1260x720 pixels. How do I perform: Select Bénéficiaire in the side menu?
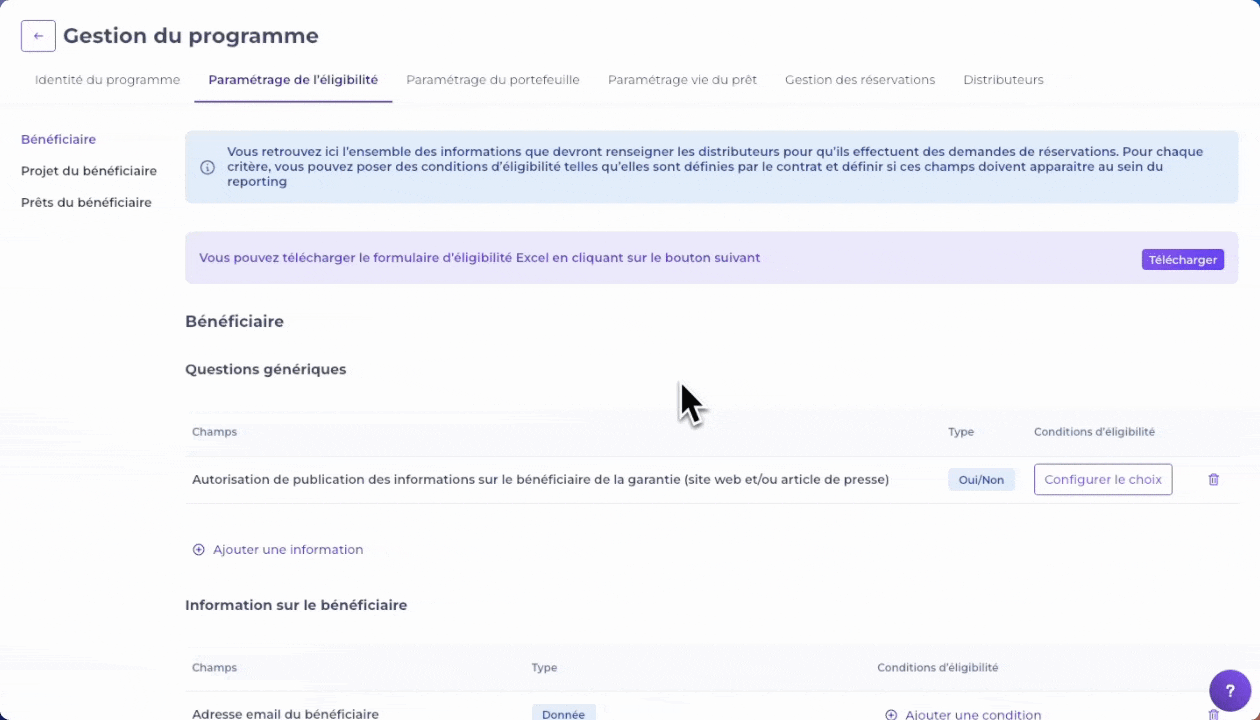[x=58, y=140]
